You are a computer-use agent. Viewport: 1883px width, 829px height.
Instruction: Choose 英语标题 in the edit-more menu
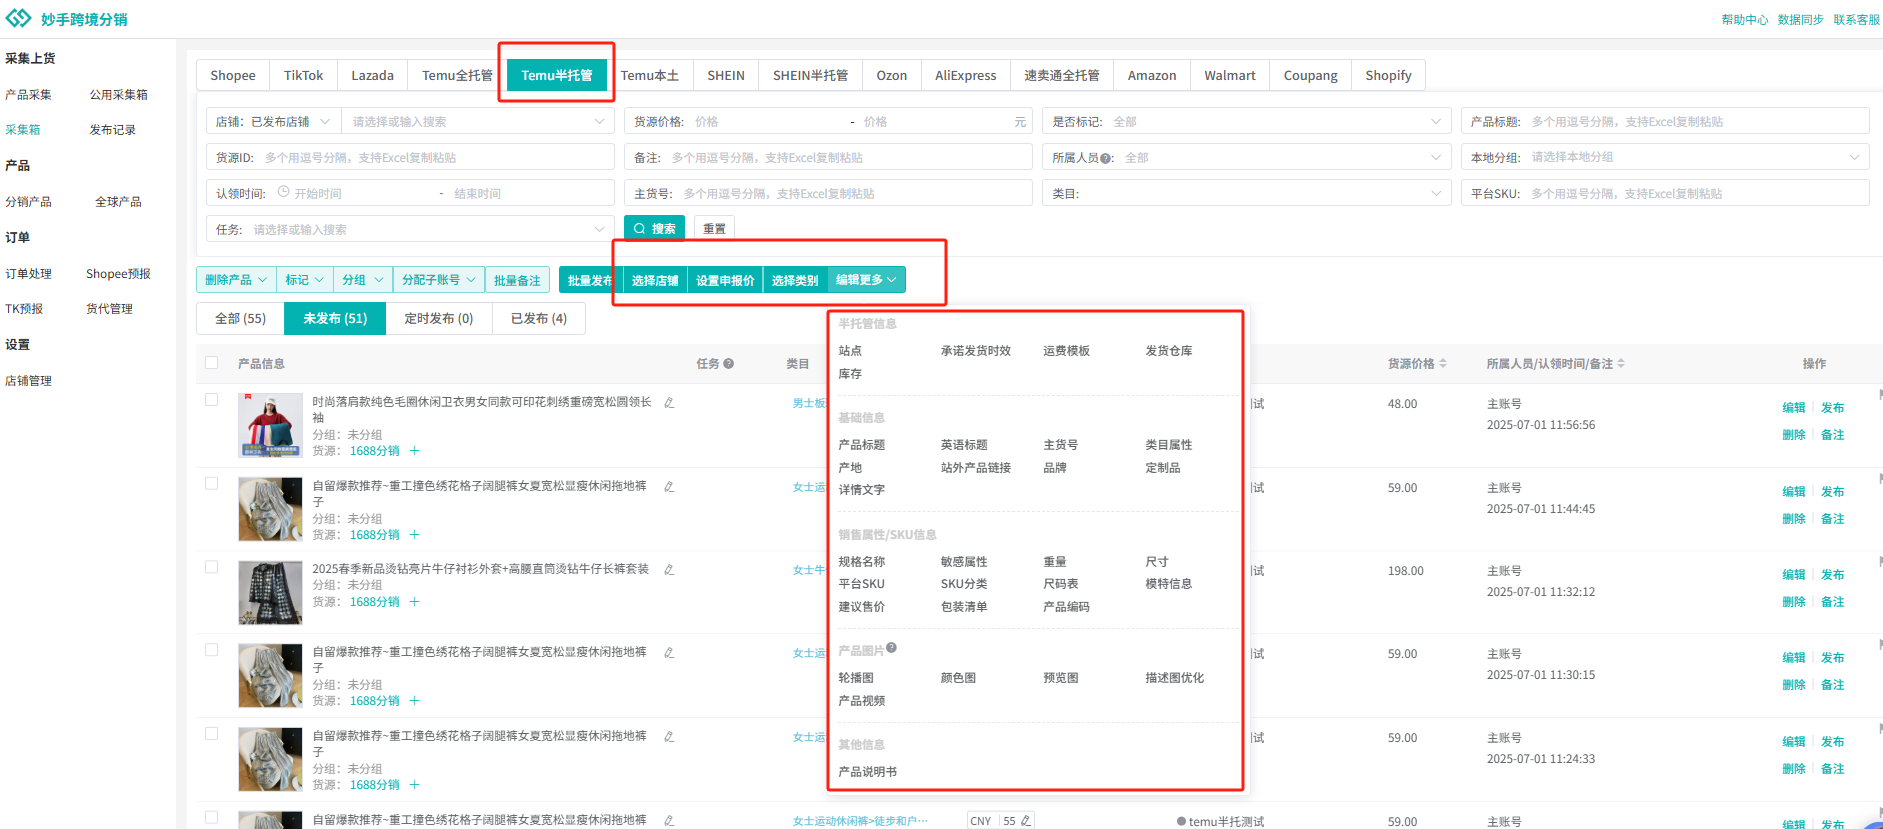[964, 445]
